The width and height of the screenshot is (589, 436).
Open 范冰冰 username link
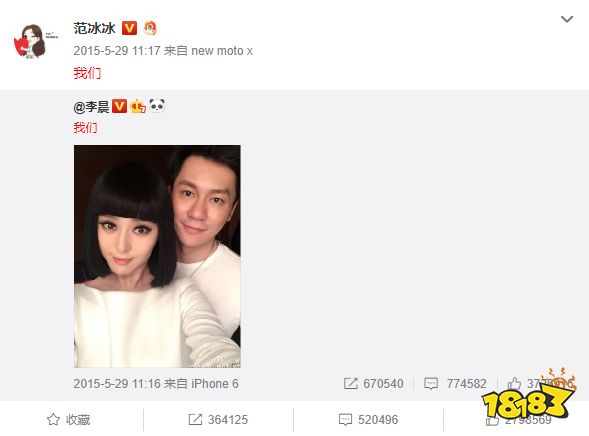point(94,28)
